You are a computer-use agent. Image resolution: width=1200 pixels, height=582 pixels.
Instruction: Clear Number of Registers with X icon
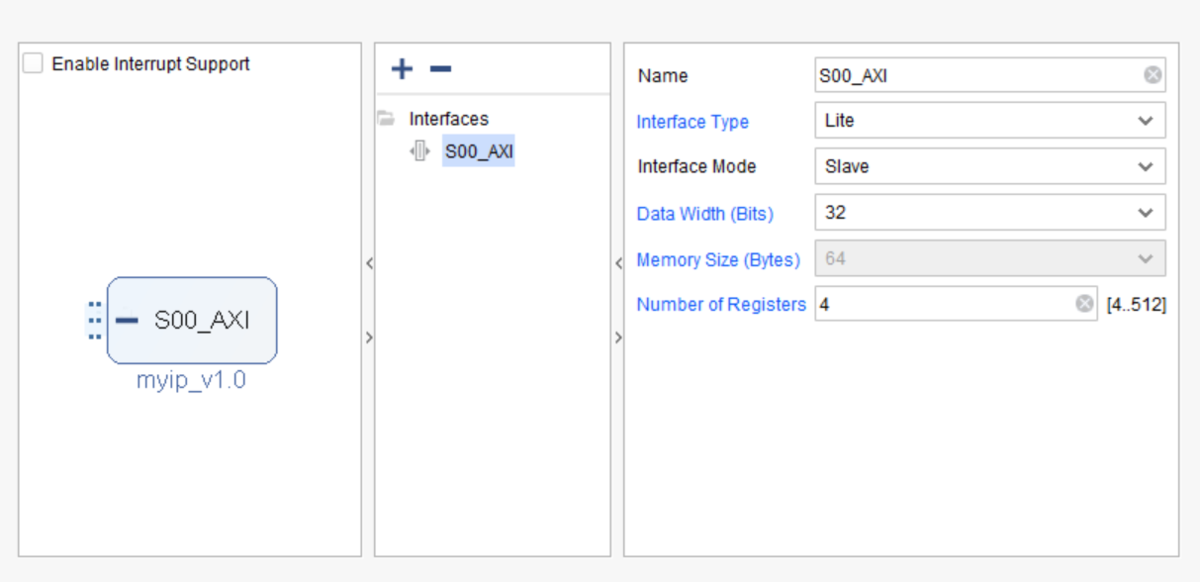coord(1085,304)
